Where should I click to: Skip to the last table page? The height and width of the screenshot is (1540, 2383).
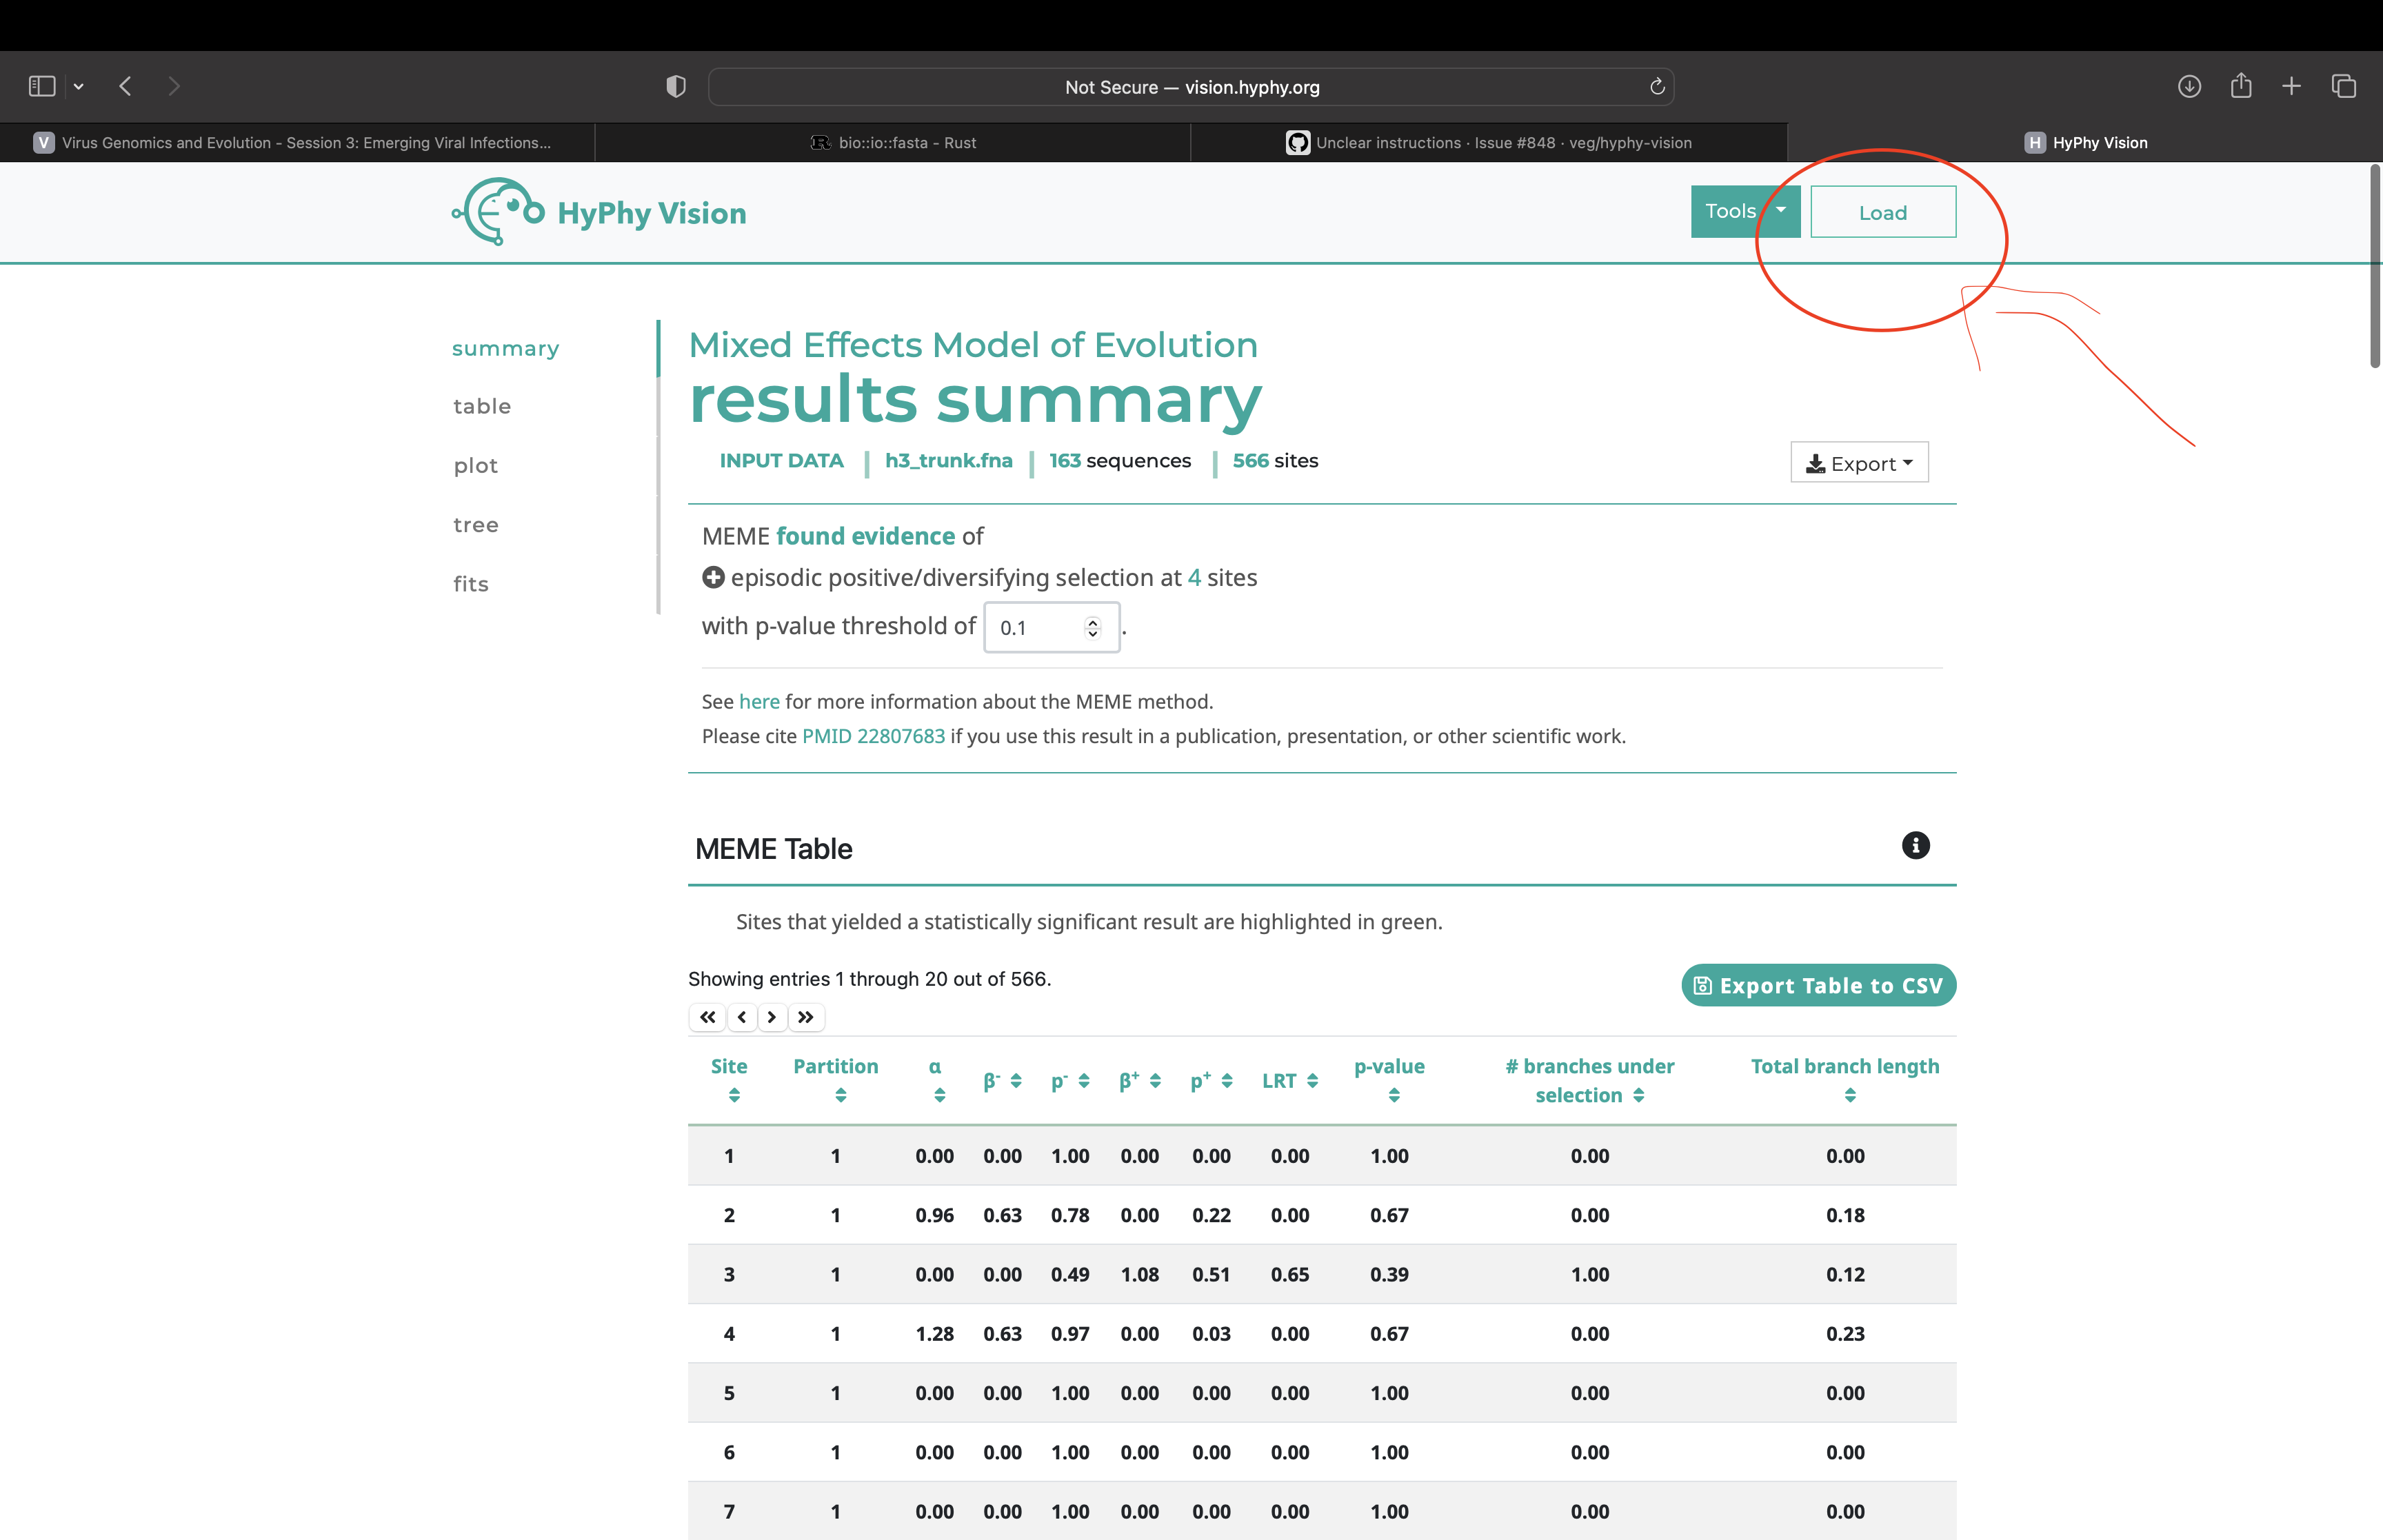click(806, 1017)
